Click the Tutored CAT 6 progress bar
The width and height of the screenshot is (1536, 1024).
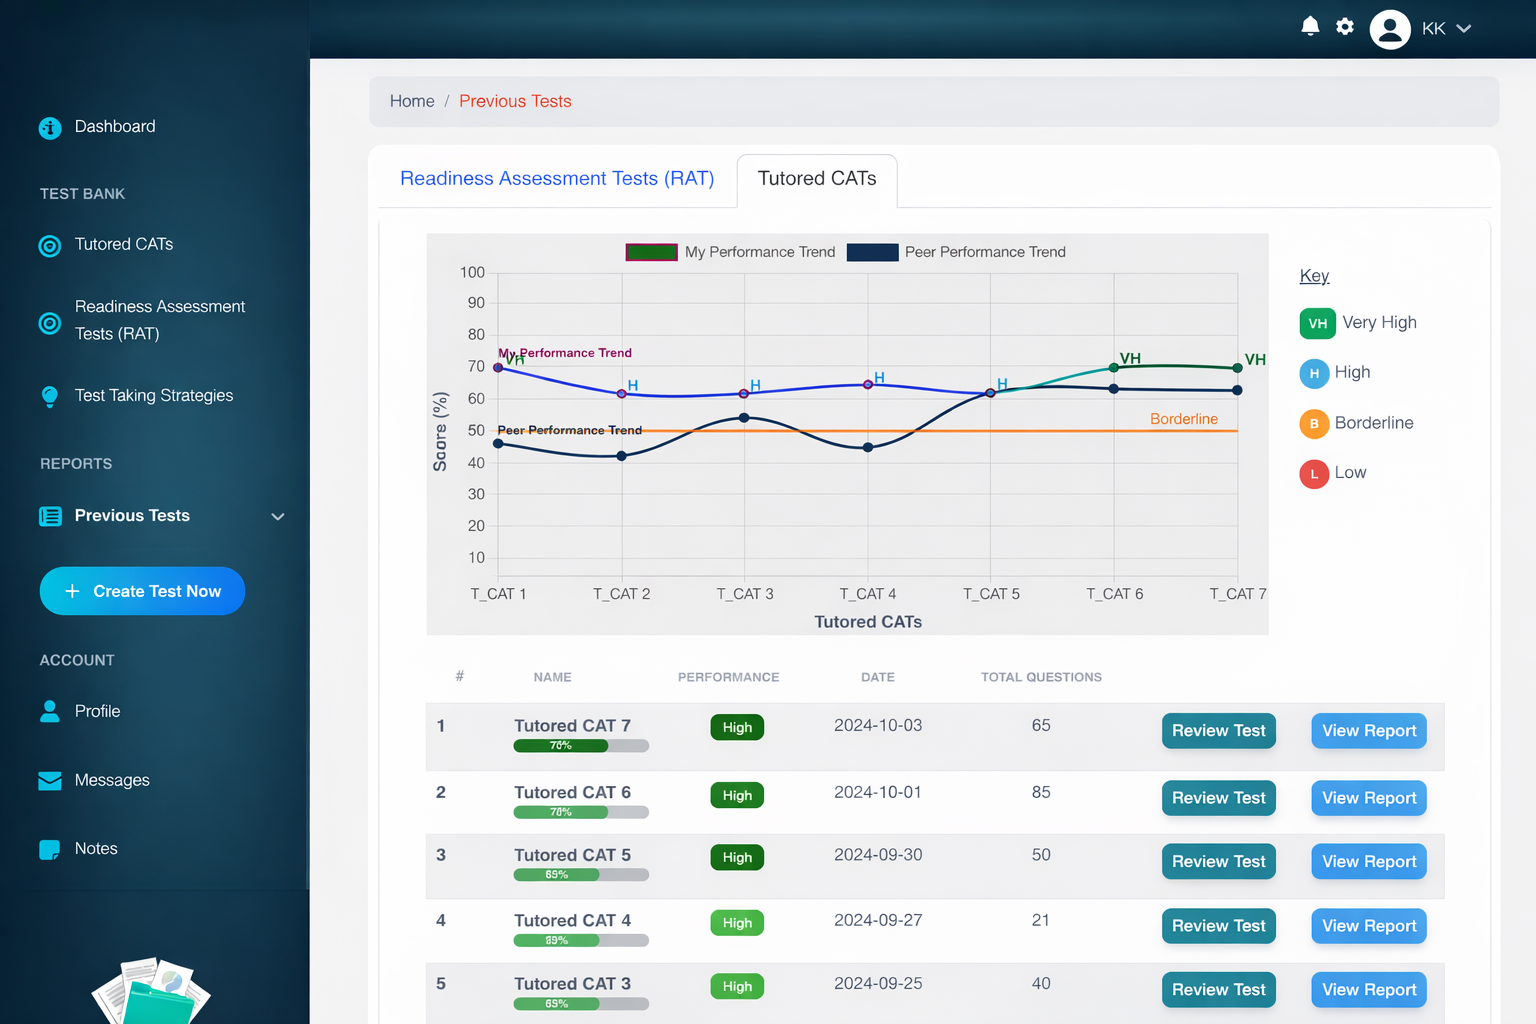click(x=581, y=812)
